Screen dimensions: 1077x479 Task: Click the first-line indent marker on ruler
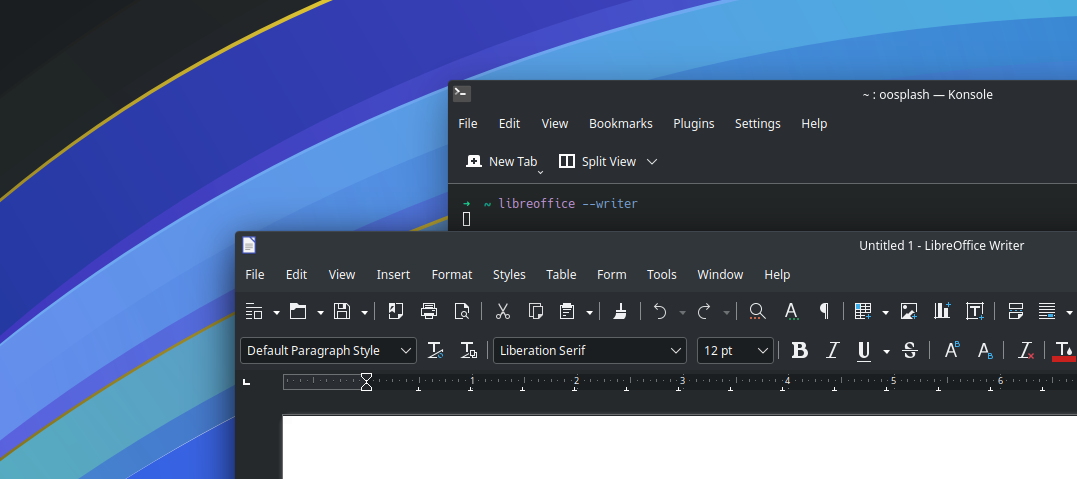[x=366, y=377]
